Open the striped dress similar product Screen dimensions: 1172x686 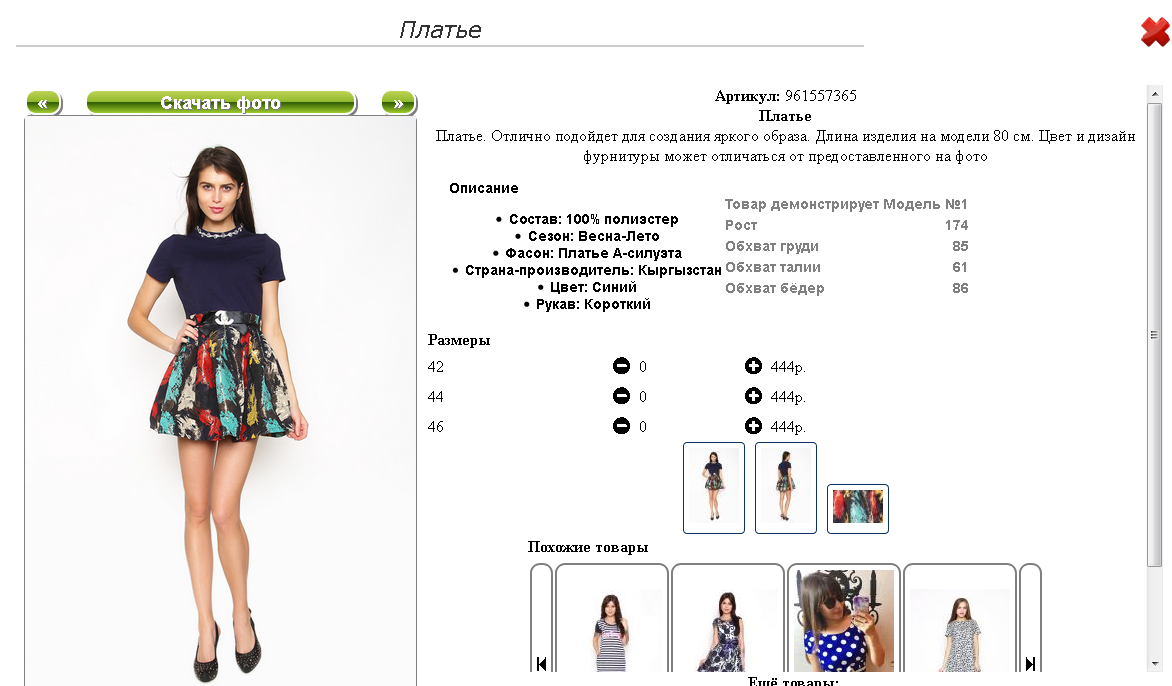pyautogui.click(x=611, y=619)
